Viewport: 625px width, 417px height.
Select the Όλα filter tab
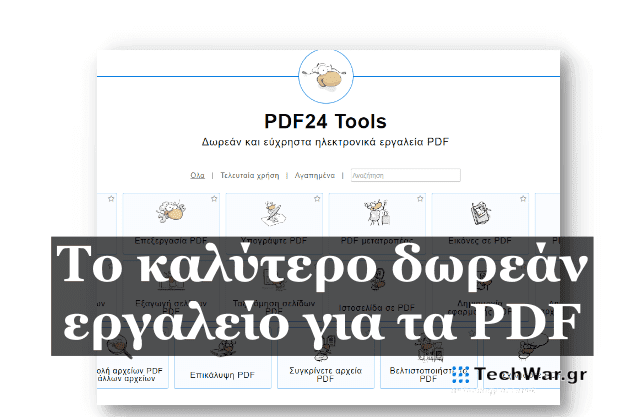197,175
